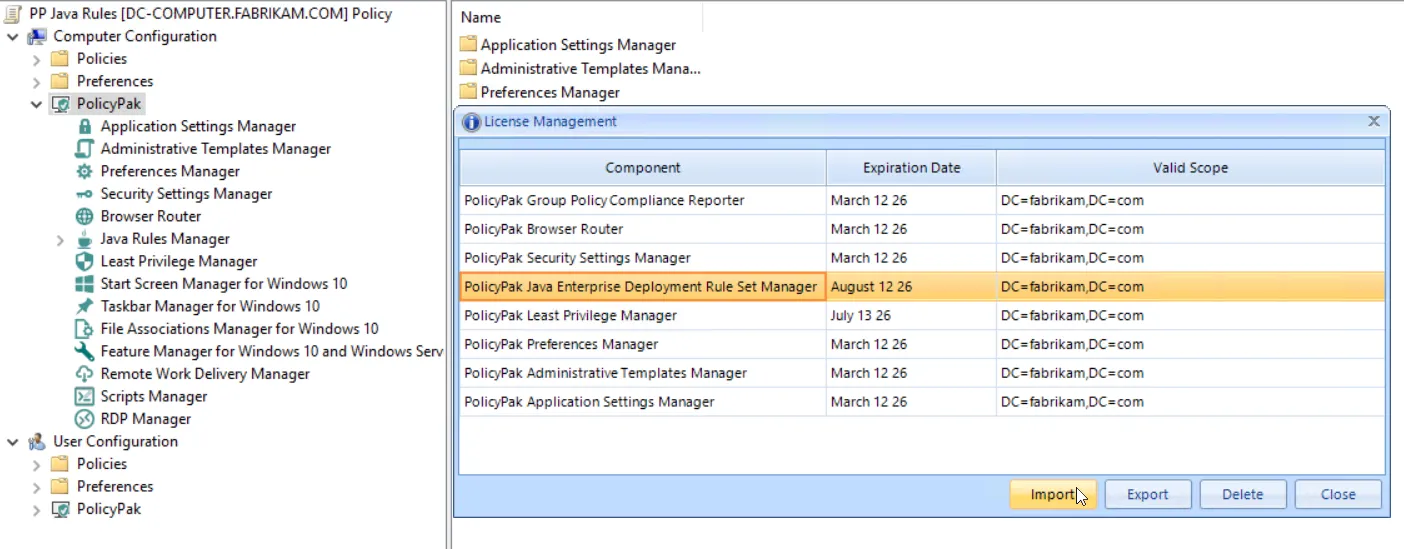This screenshot has width=1404, height=549.
Task: Sort by the Valid Scope column header
Action: click(x=1190, y=168)
